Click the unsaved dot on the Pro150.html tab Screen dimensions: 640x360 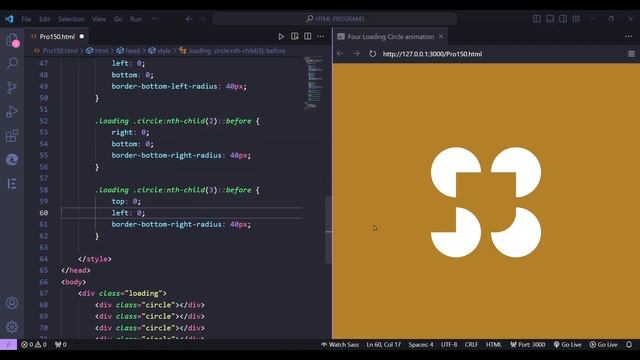click(x=82, y=36)
